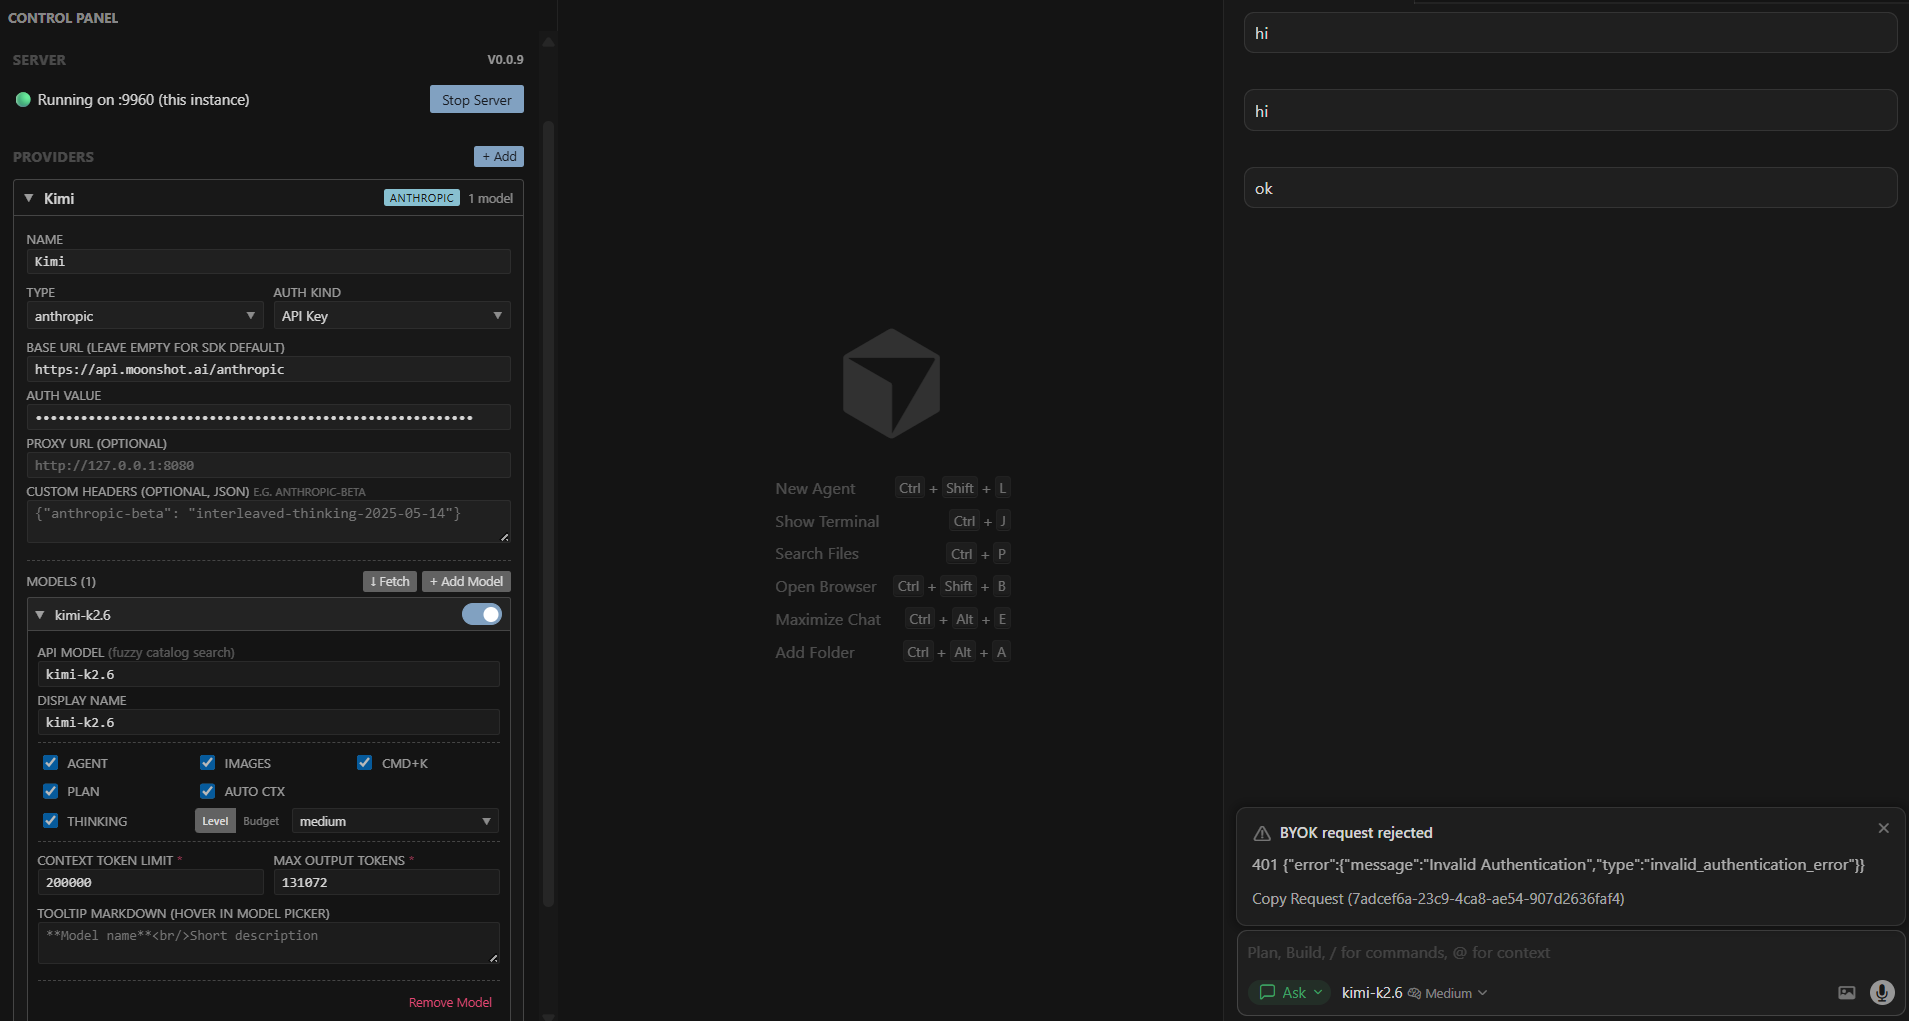Image resolution: width=1909 pixels, height=1021 pixels.
Task: Click the New Agent shortcut entry
Action: pyautogui.click(x=892, y=488)
